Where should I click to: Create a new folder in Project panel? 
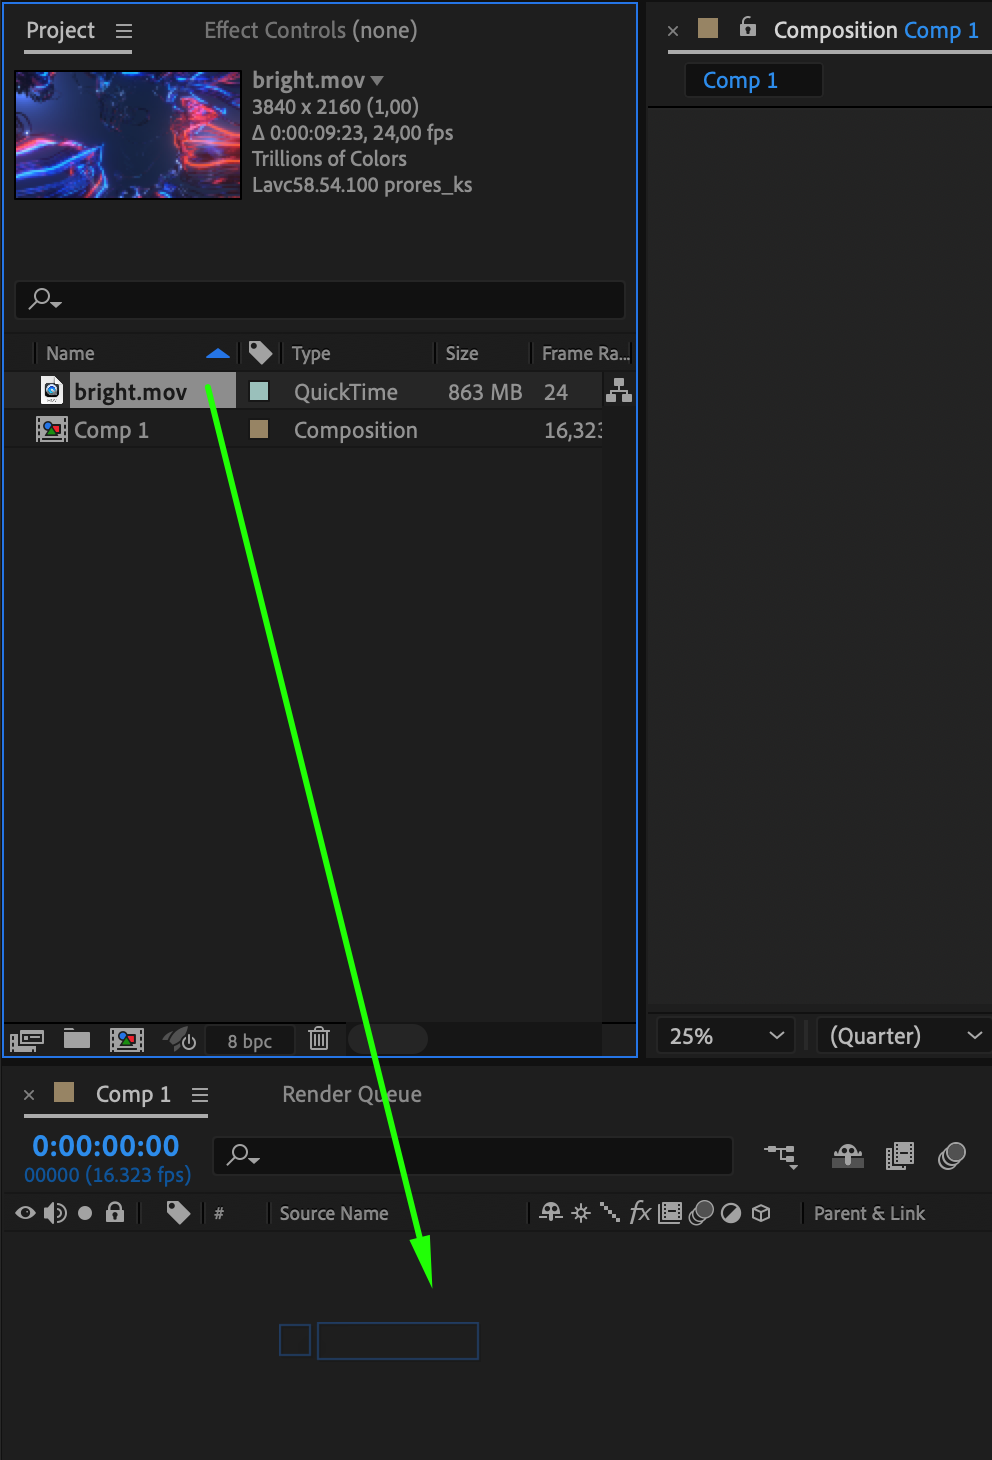coord(77,1039)
